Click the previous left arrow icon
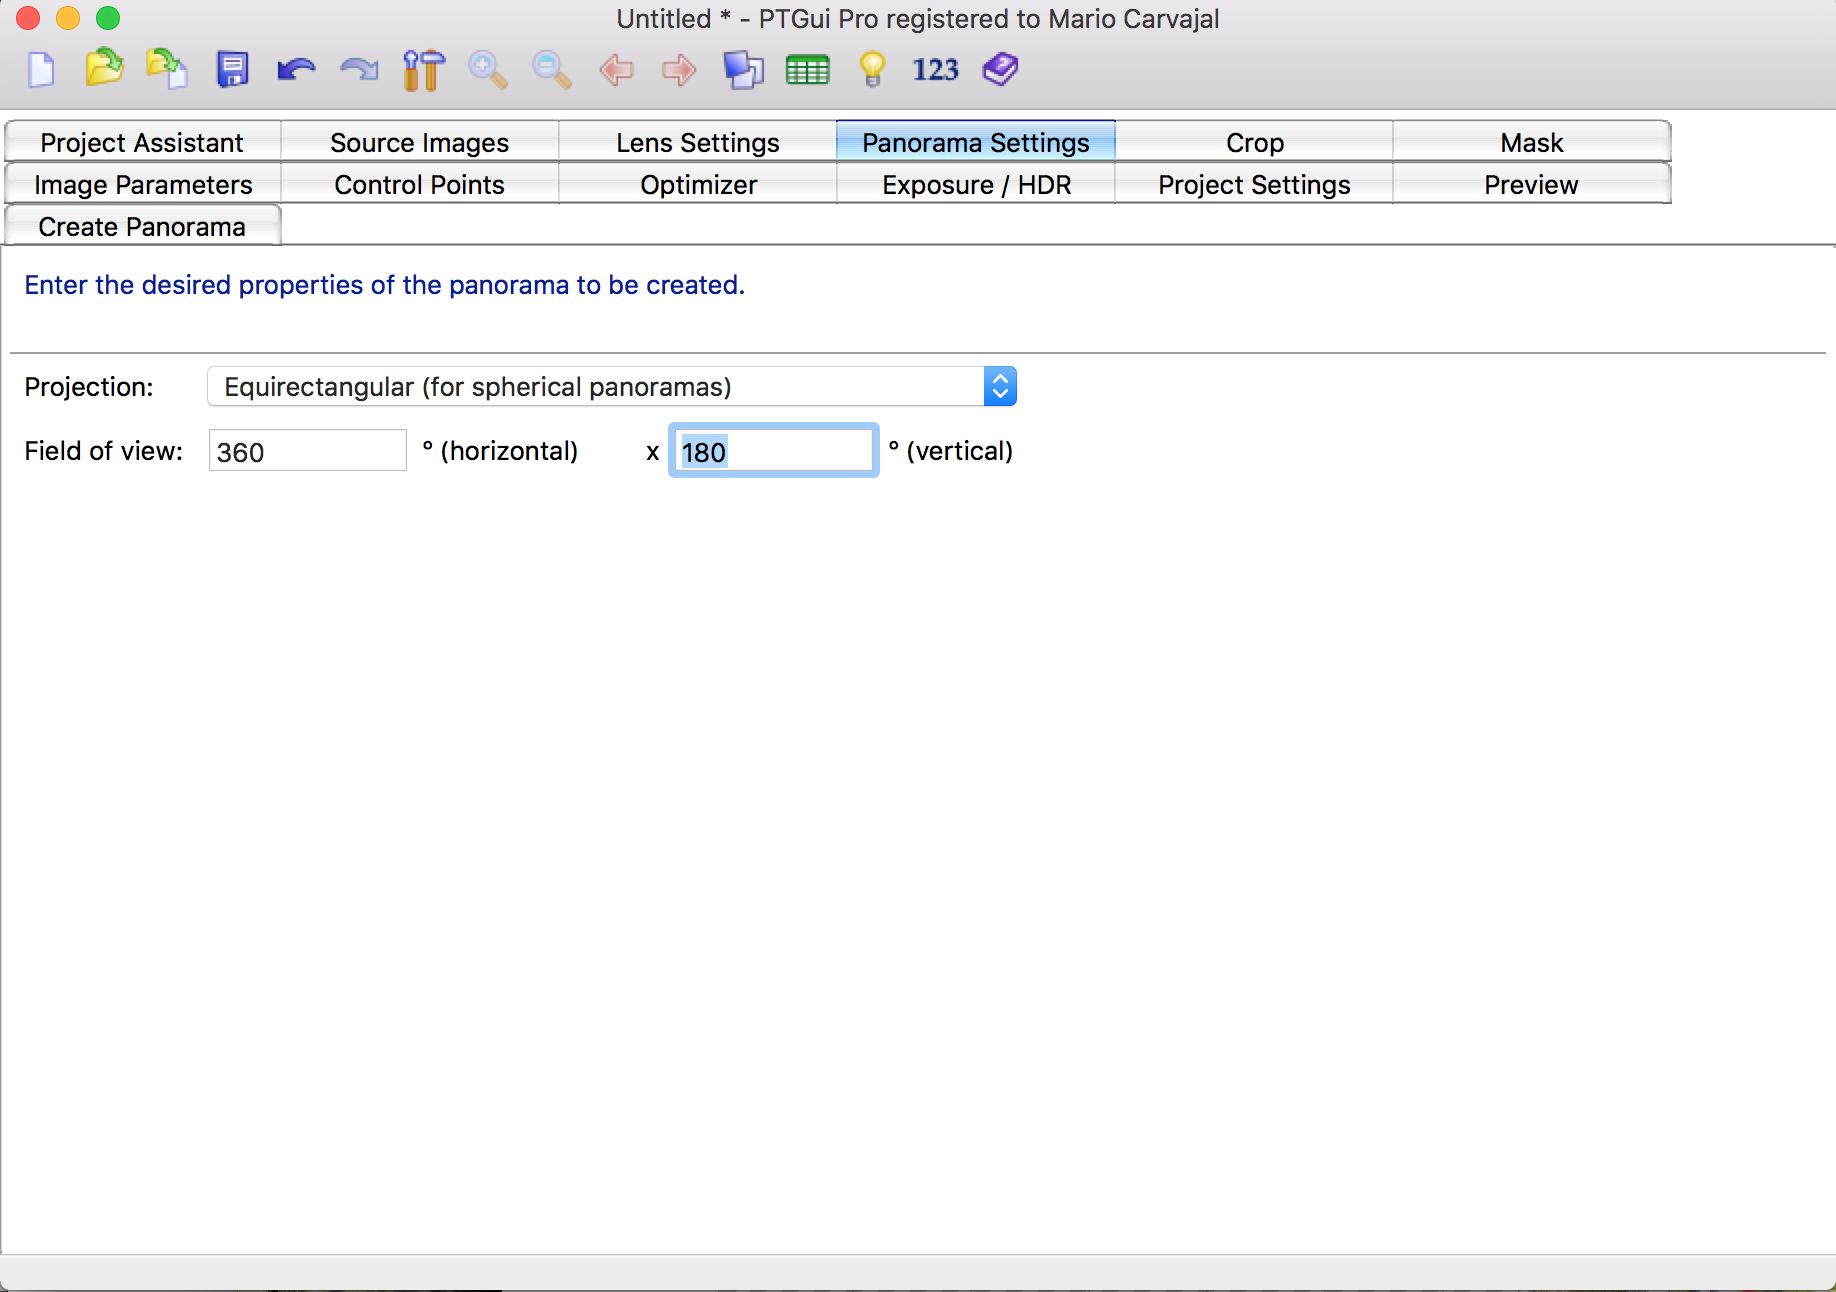Image resolution: width=1836 pixels, height=1292 pixels. coord(616,70)
